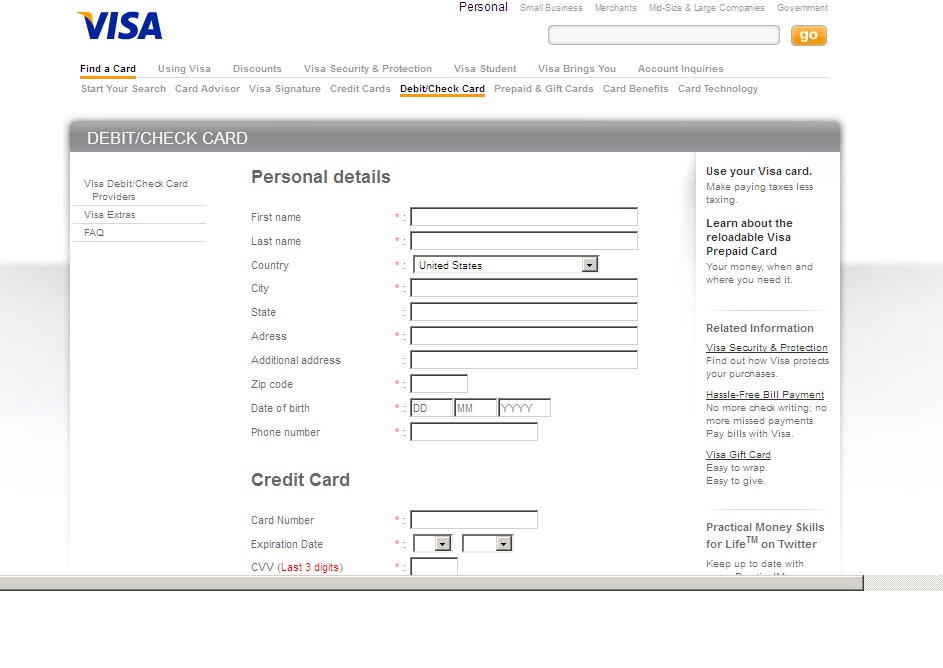Focus the MM month of birth field
The image size is (943, 668).
(x=476, y=408)
